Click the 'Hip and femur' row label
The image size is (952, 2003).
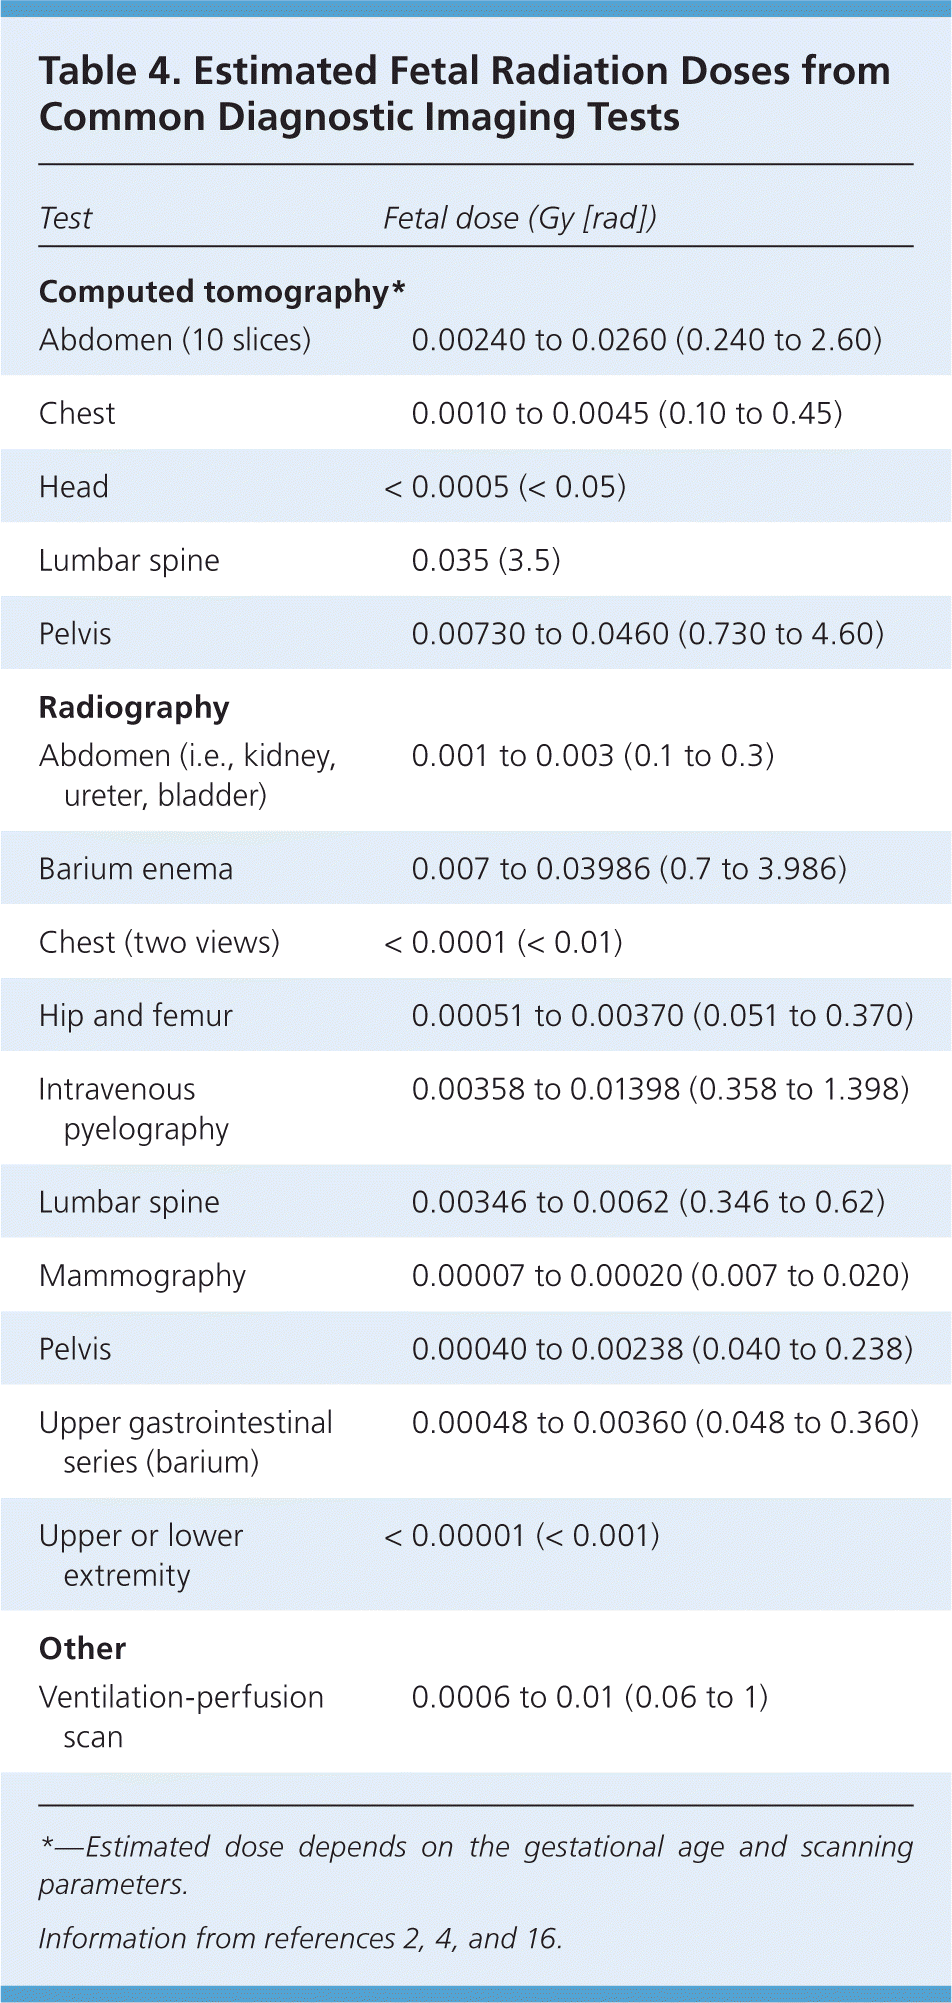(136, 1015)
